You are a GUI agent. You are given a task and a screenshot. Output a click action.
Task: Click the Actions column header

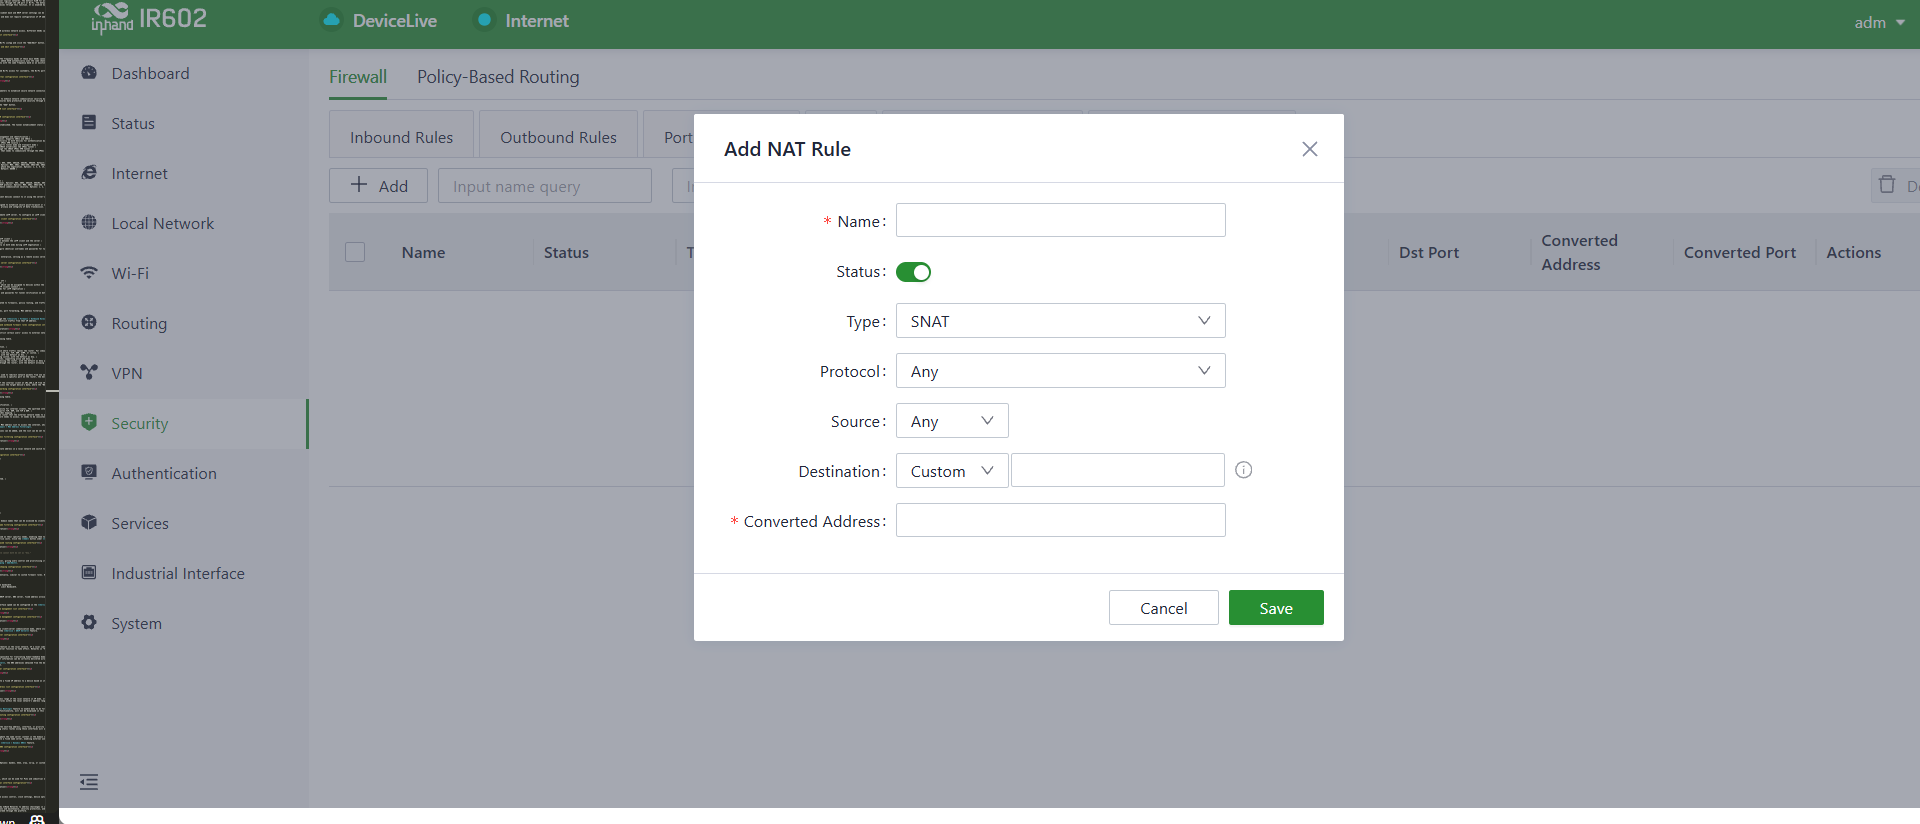click(1854, 253)
